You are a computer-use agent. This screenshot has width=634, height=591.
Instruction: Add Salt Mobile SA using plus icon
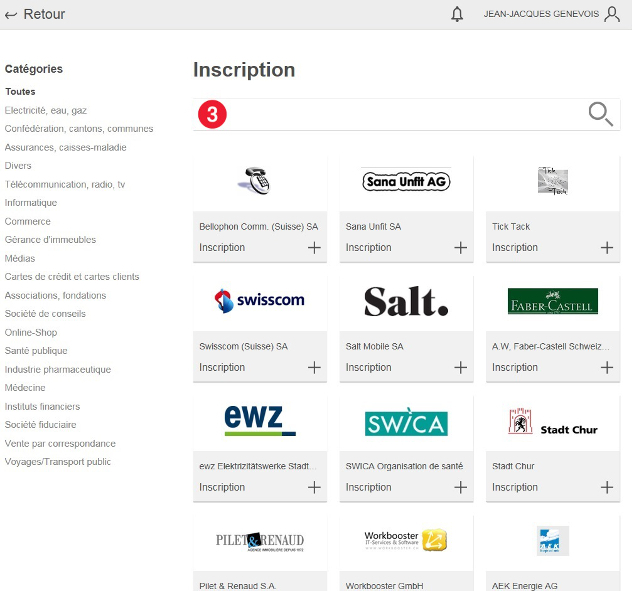(461, 367)
